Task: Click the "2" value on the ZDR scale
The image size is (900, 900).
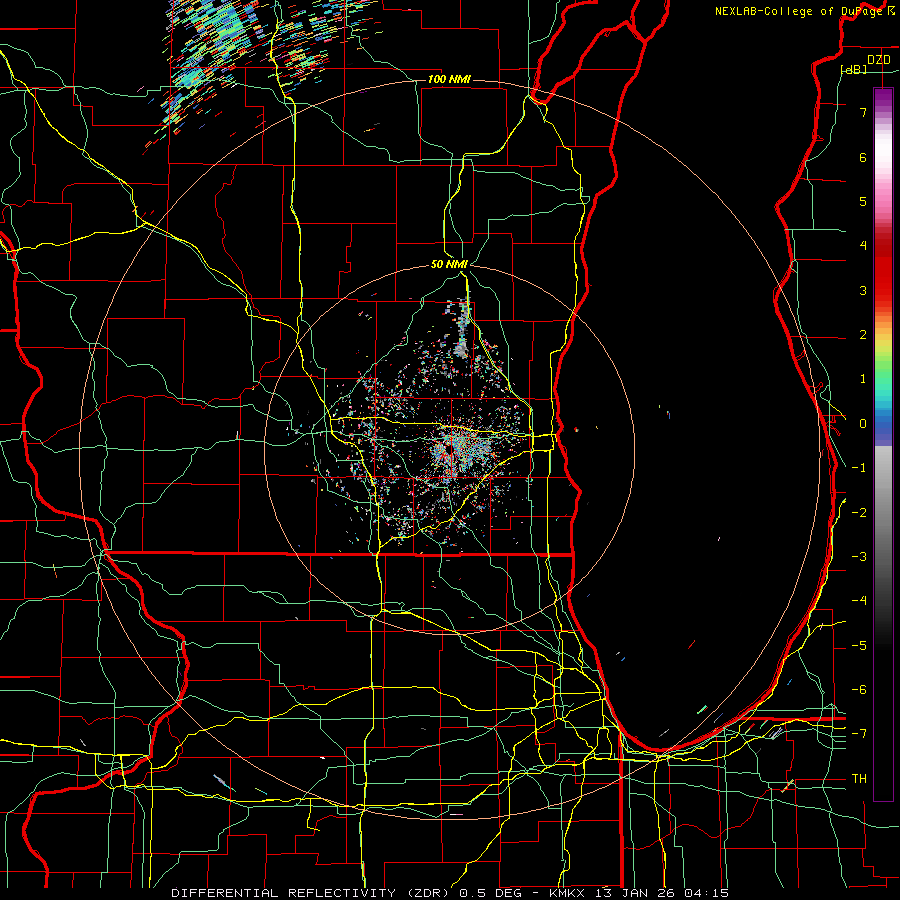Action: tap(863, 335)
